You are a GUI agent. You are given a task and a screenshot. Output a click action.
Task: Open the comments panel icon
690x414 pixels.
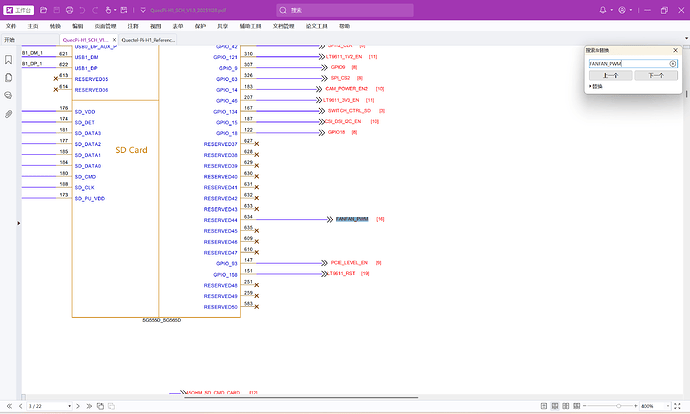(x=8, y=95)
